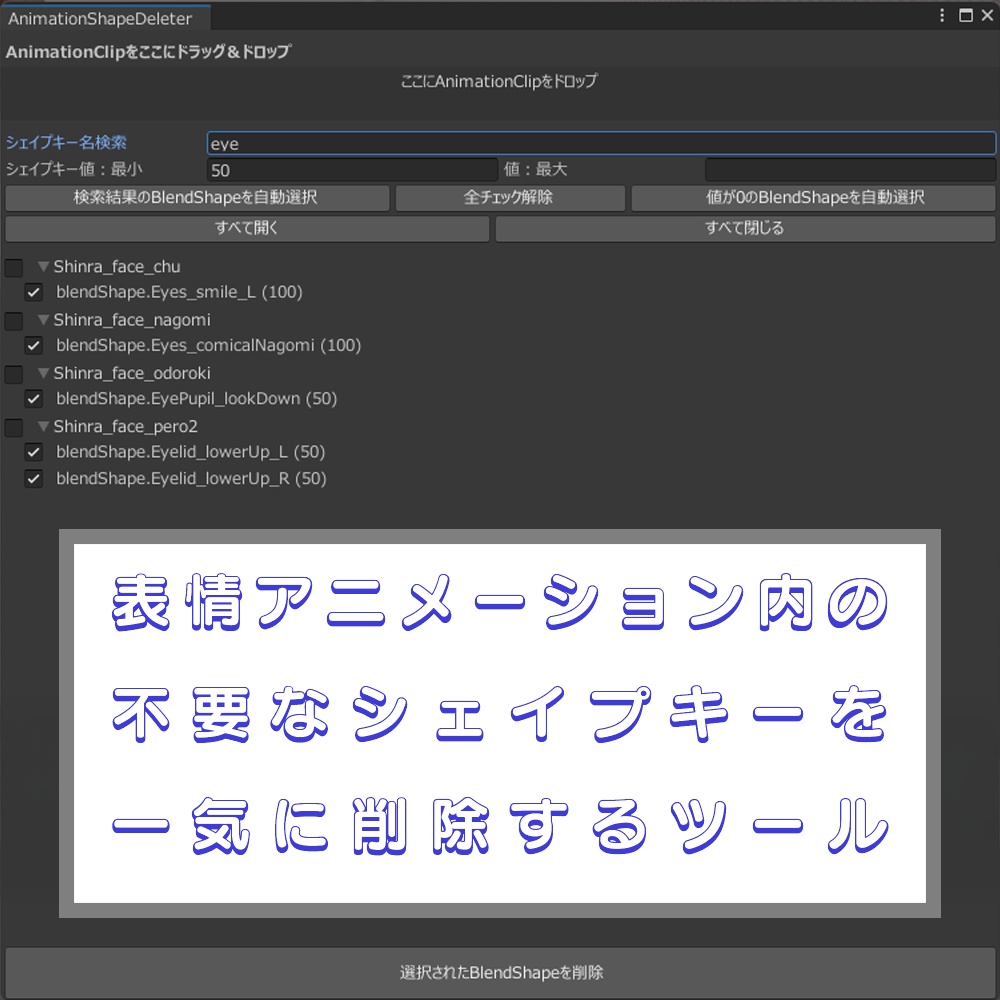This screenshot has width=1000, height=1000.
Task: Uncheck blendShape.EyePupil_lookDown (50)
Action: [34, 399]
